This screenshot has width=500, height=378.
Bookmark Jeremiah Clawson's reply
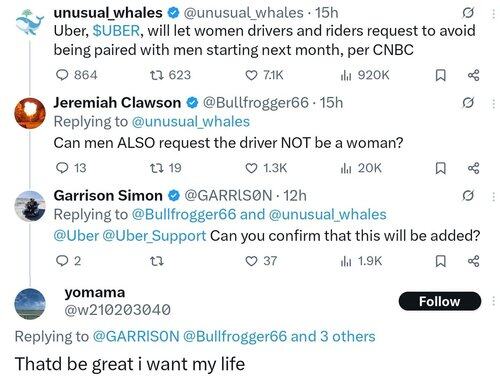(x=441, y=168)
